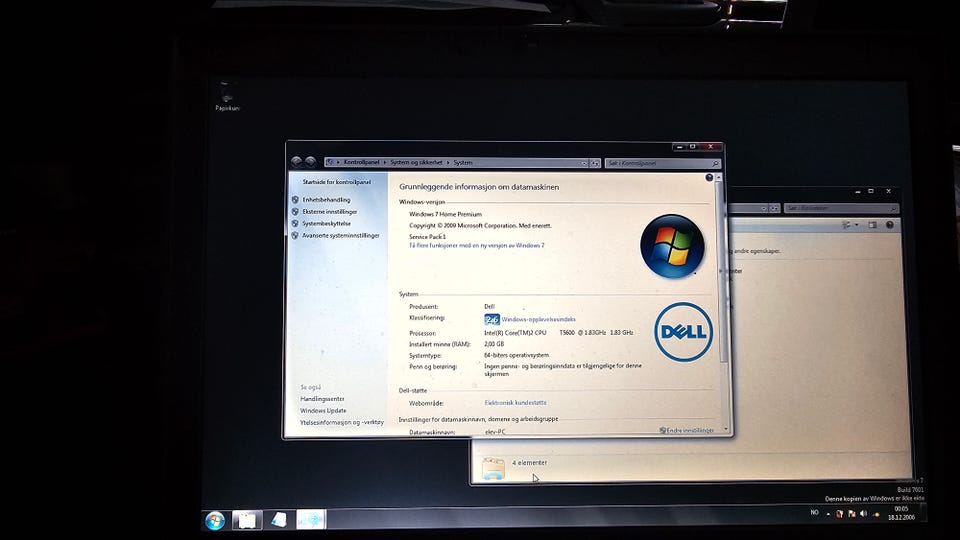Open Handlingssenter under Se også

pyautogui.click(x=322, y=399)
